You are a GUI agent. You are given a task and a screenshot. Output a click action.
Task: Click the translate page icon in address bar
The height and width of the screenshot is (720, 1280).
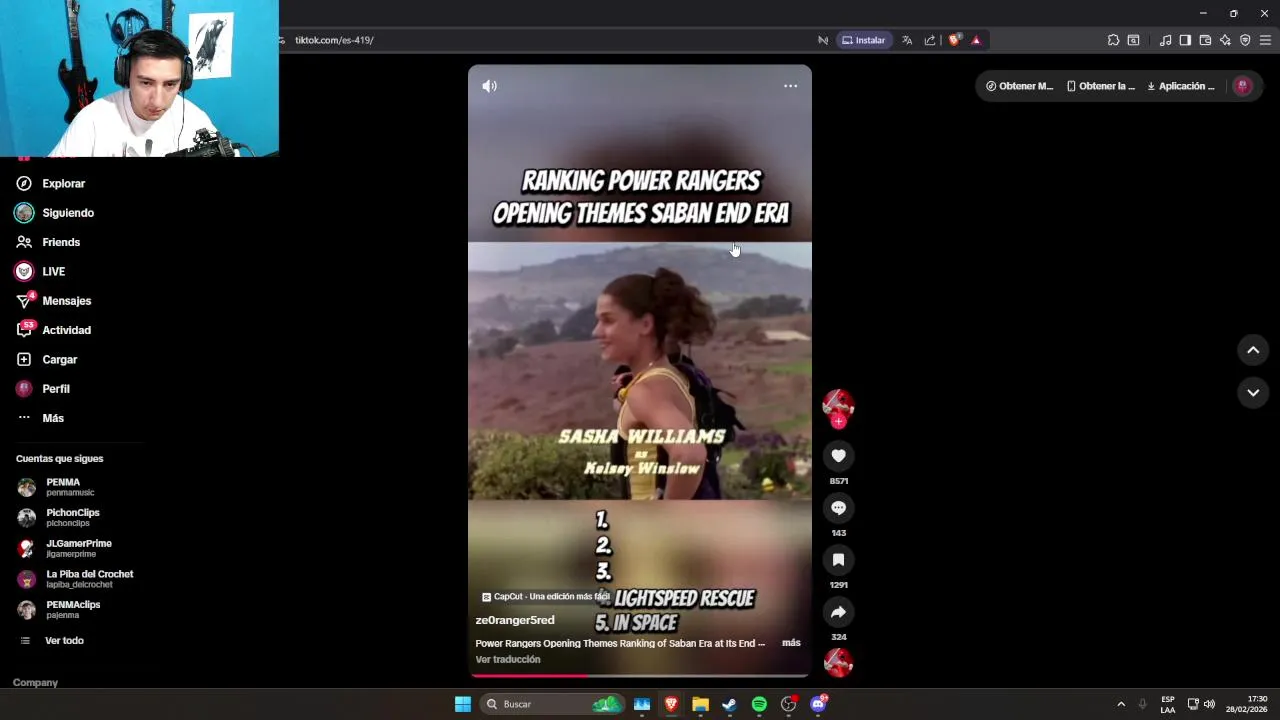click(907, 40)
